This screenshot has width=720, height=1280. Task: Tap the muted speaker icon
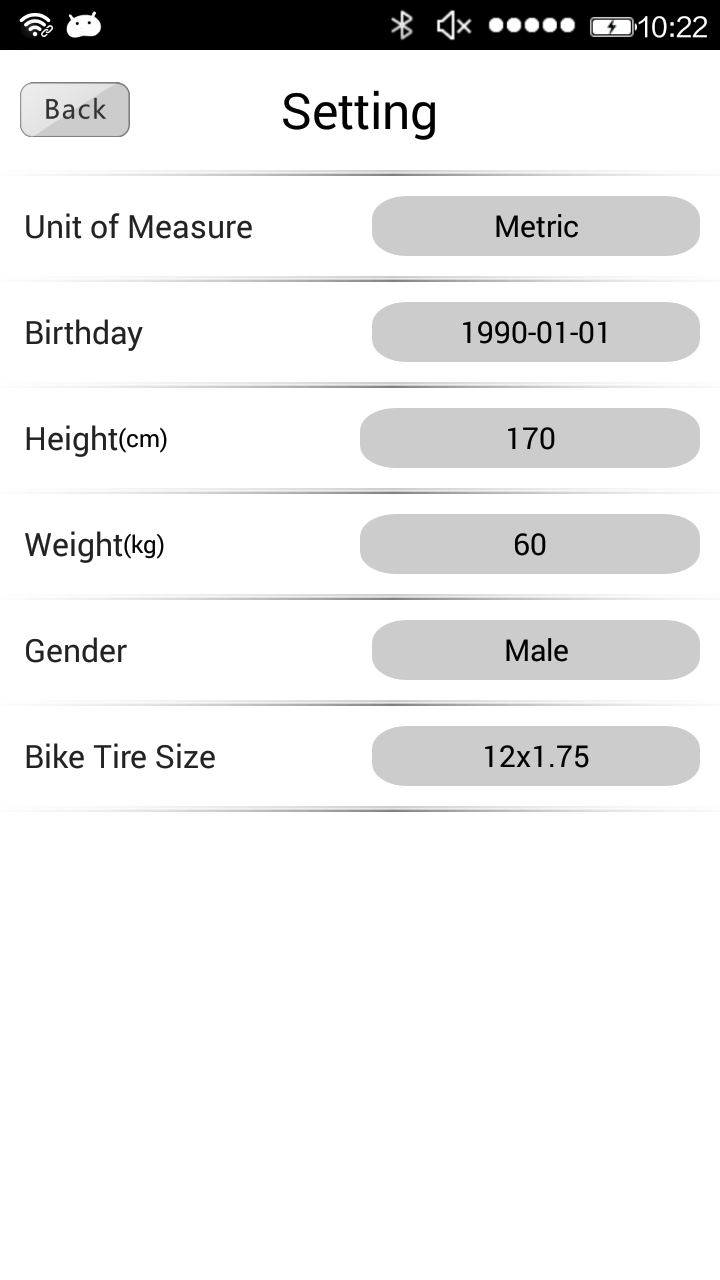click(x=453, y=25)
